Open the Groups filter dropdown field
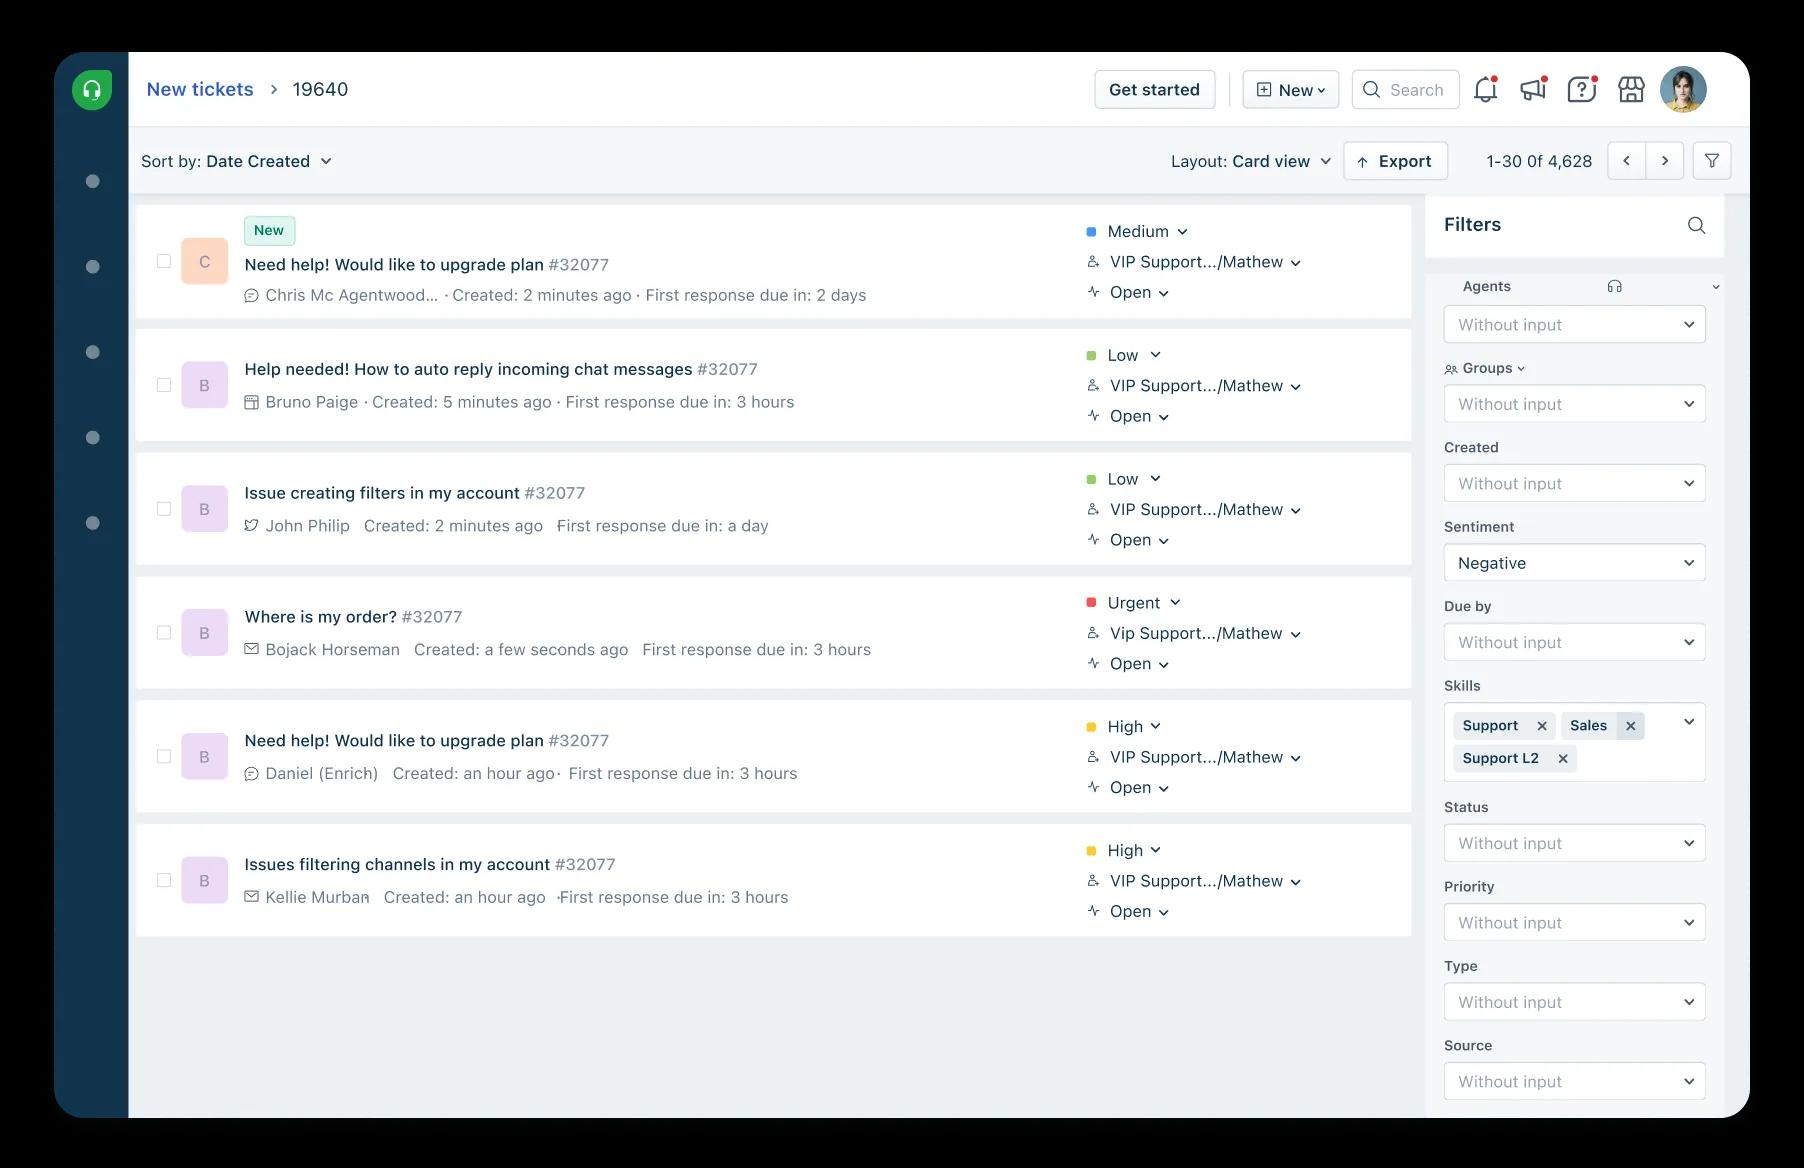This screenshot has width=1804, height=1168. coord(1574,404)
